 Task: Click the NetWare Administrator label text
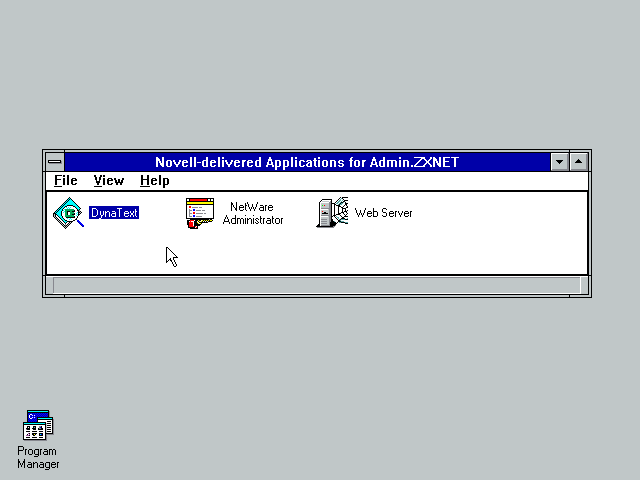[253, 213]
